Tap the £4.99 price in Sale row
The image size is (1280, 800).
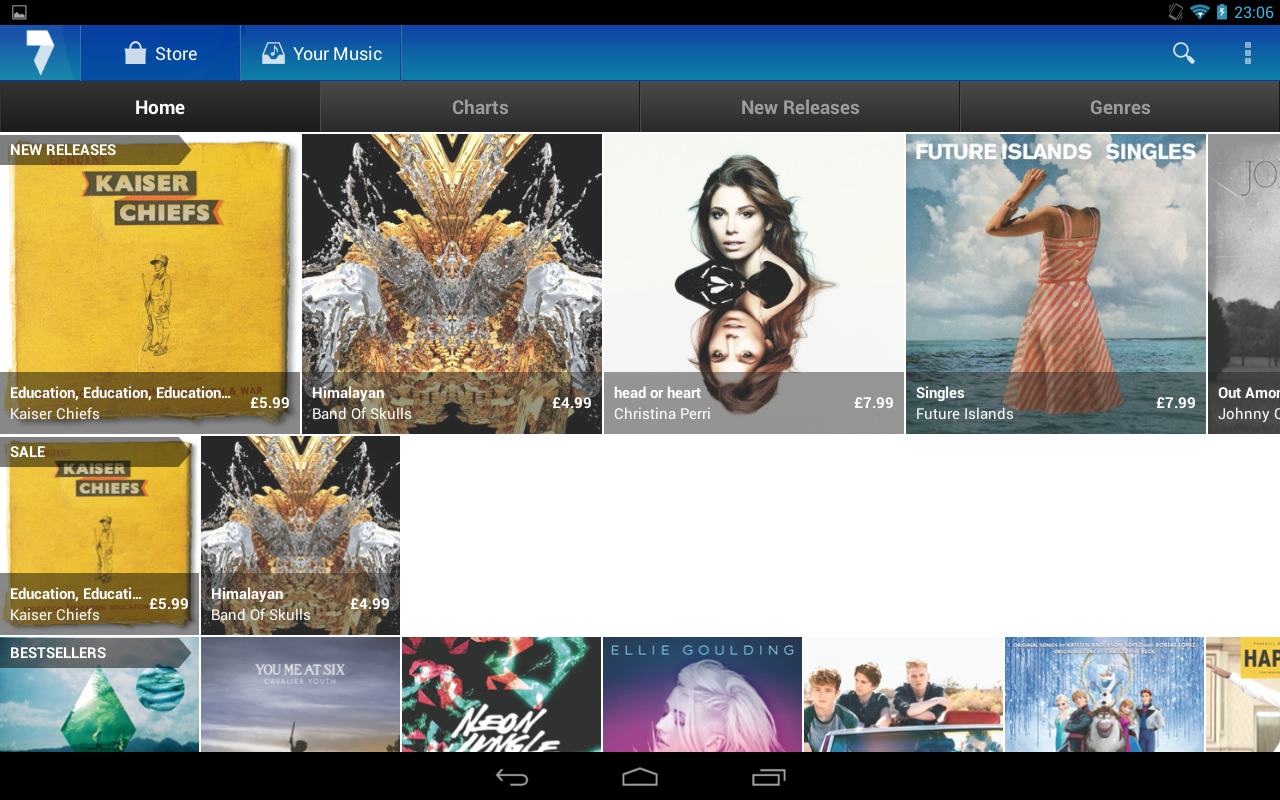[370, 604]
